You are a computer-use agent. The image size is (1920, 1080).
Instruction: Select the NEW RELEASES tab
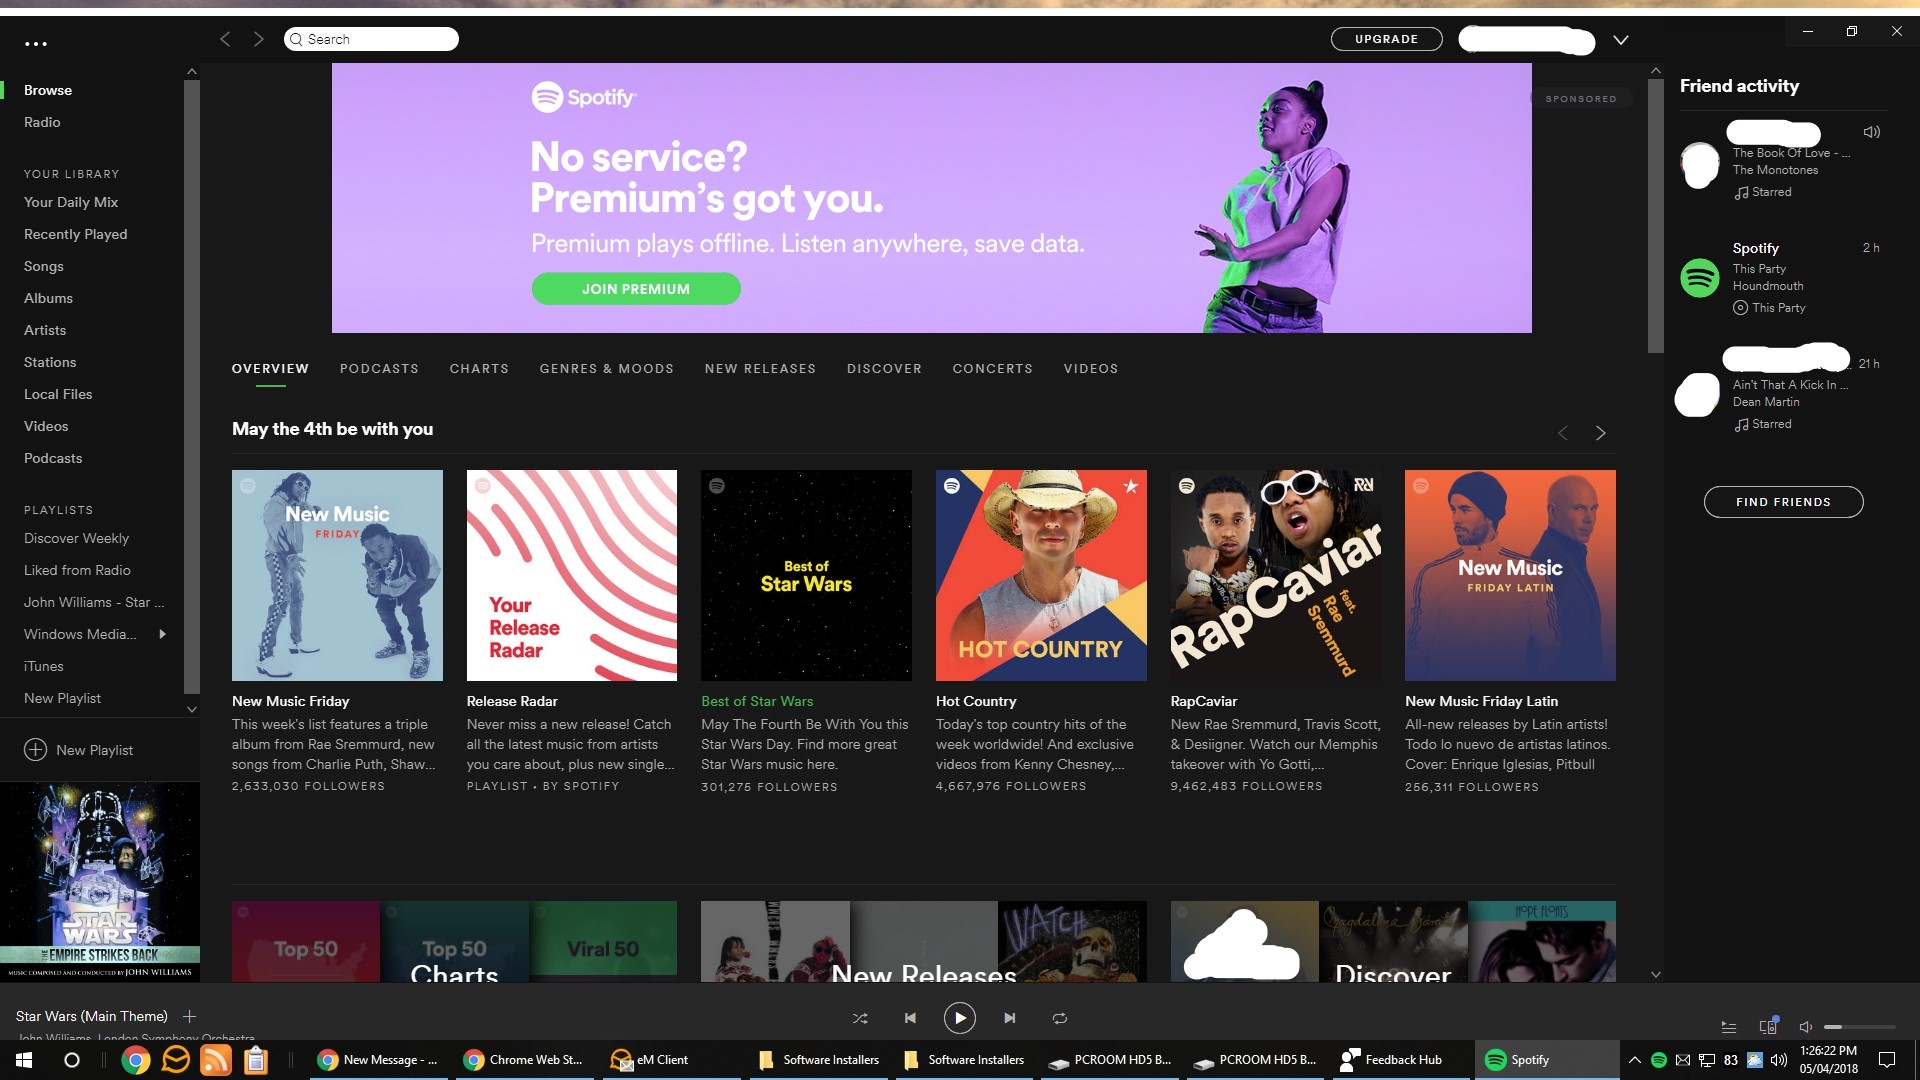760,368
